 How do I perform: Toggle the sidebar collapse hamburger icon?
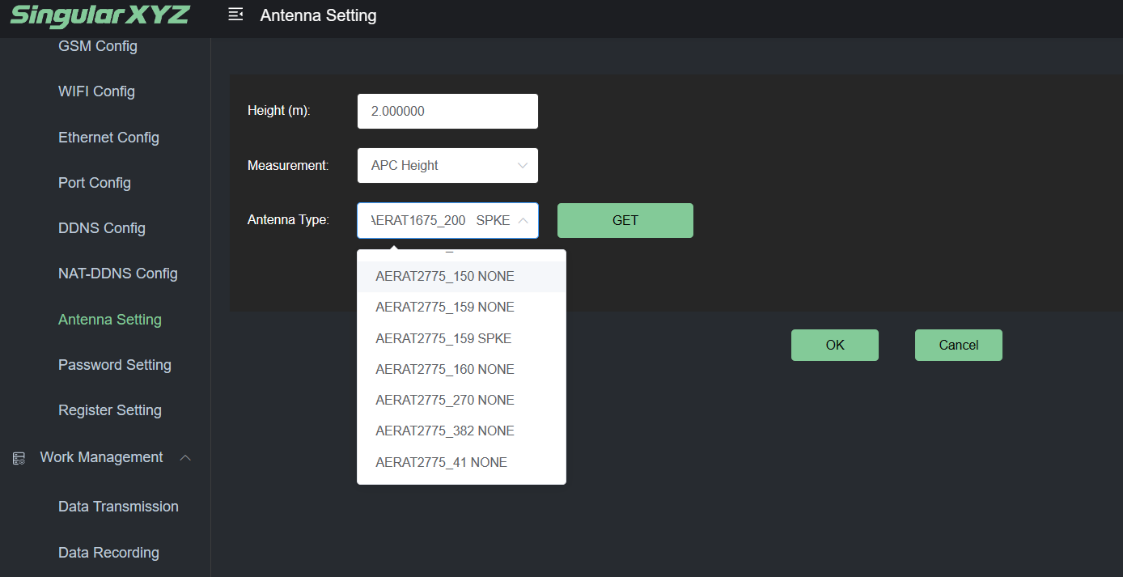pyautogui.click(x=235, y=15)
